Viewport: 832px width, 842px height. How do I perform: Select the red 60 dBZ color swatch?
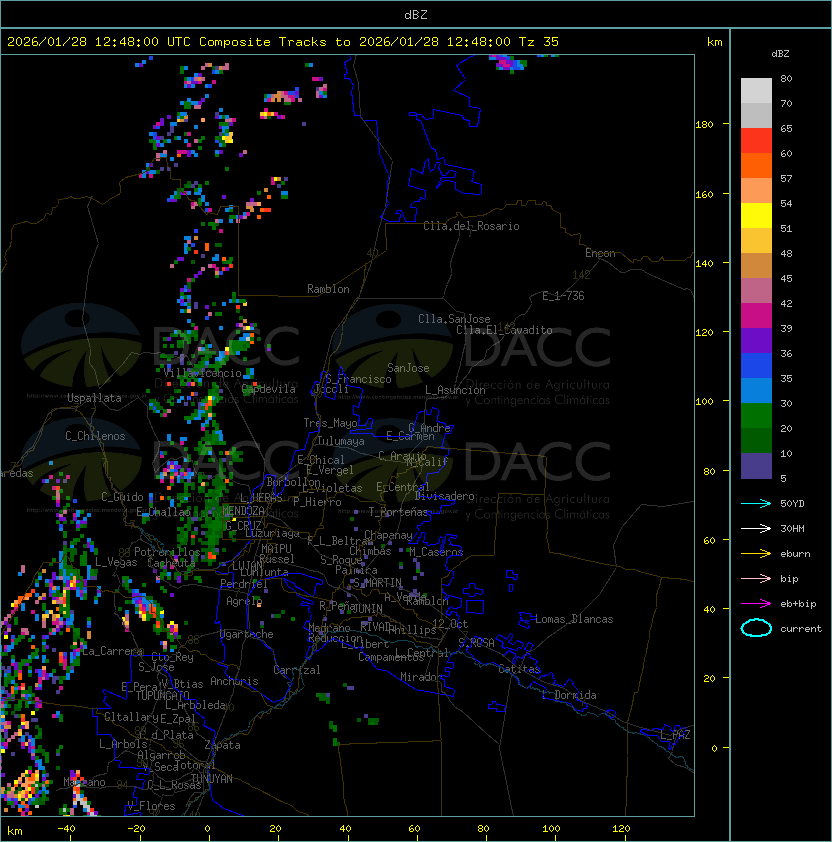click(756, 141)
